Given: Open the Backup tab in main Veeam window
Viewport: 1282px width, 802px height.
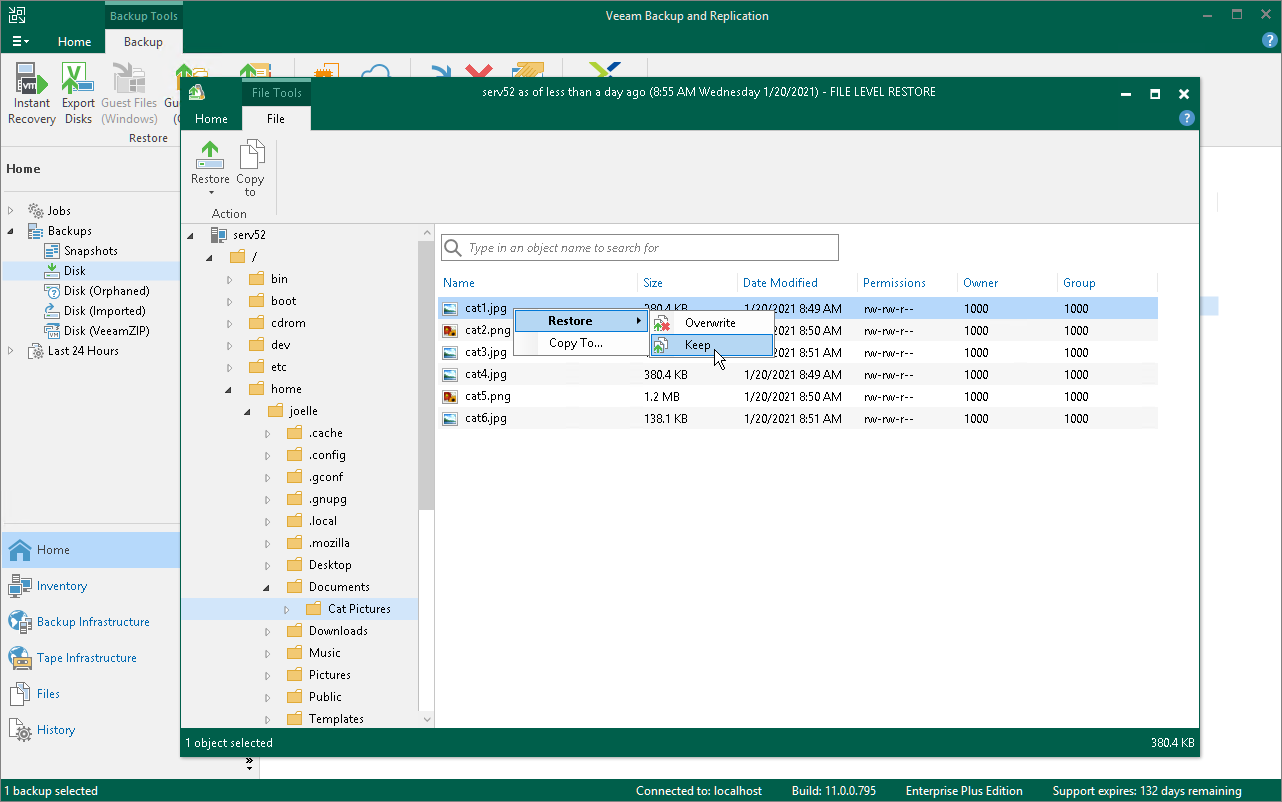Looking at the screenshot, I should tap(143, 42).
